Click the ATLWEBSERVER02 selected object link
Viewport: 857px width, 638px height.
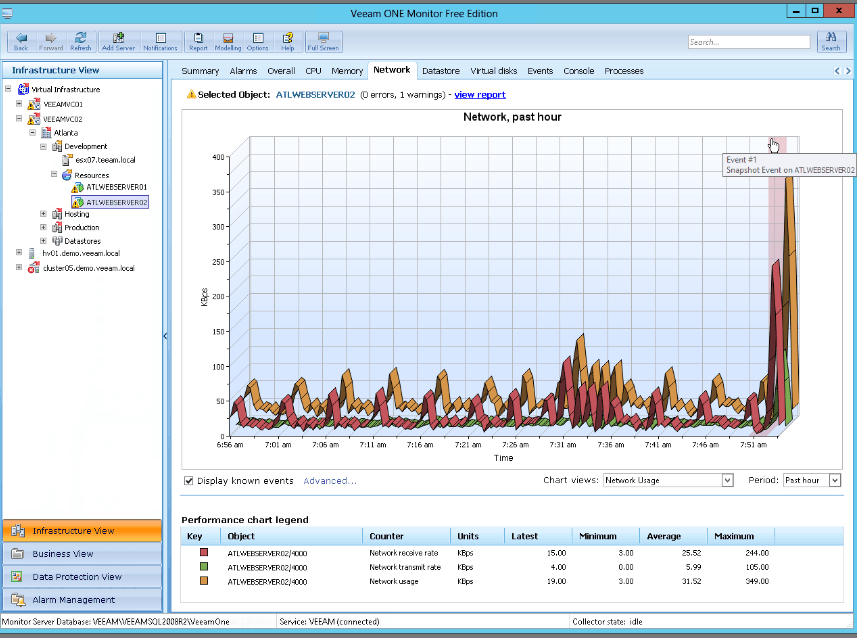(315, 95)
